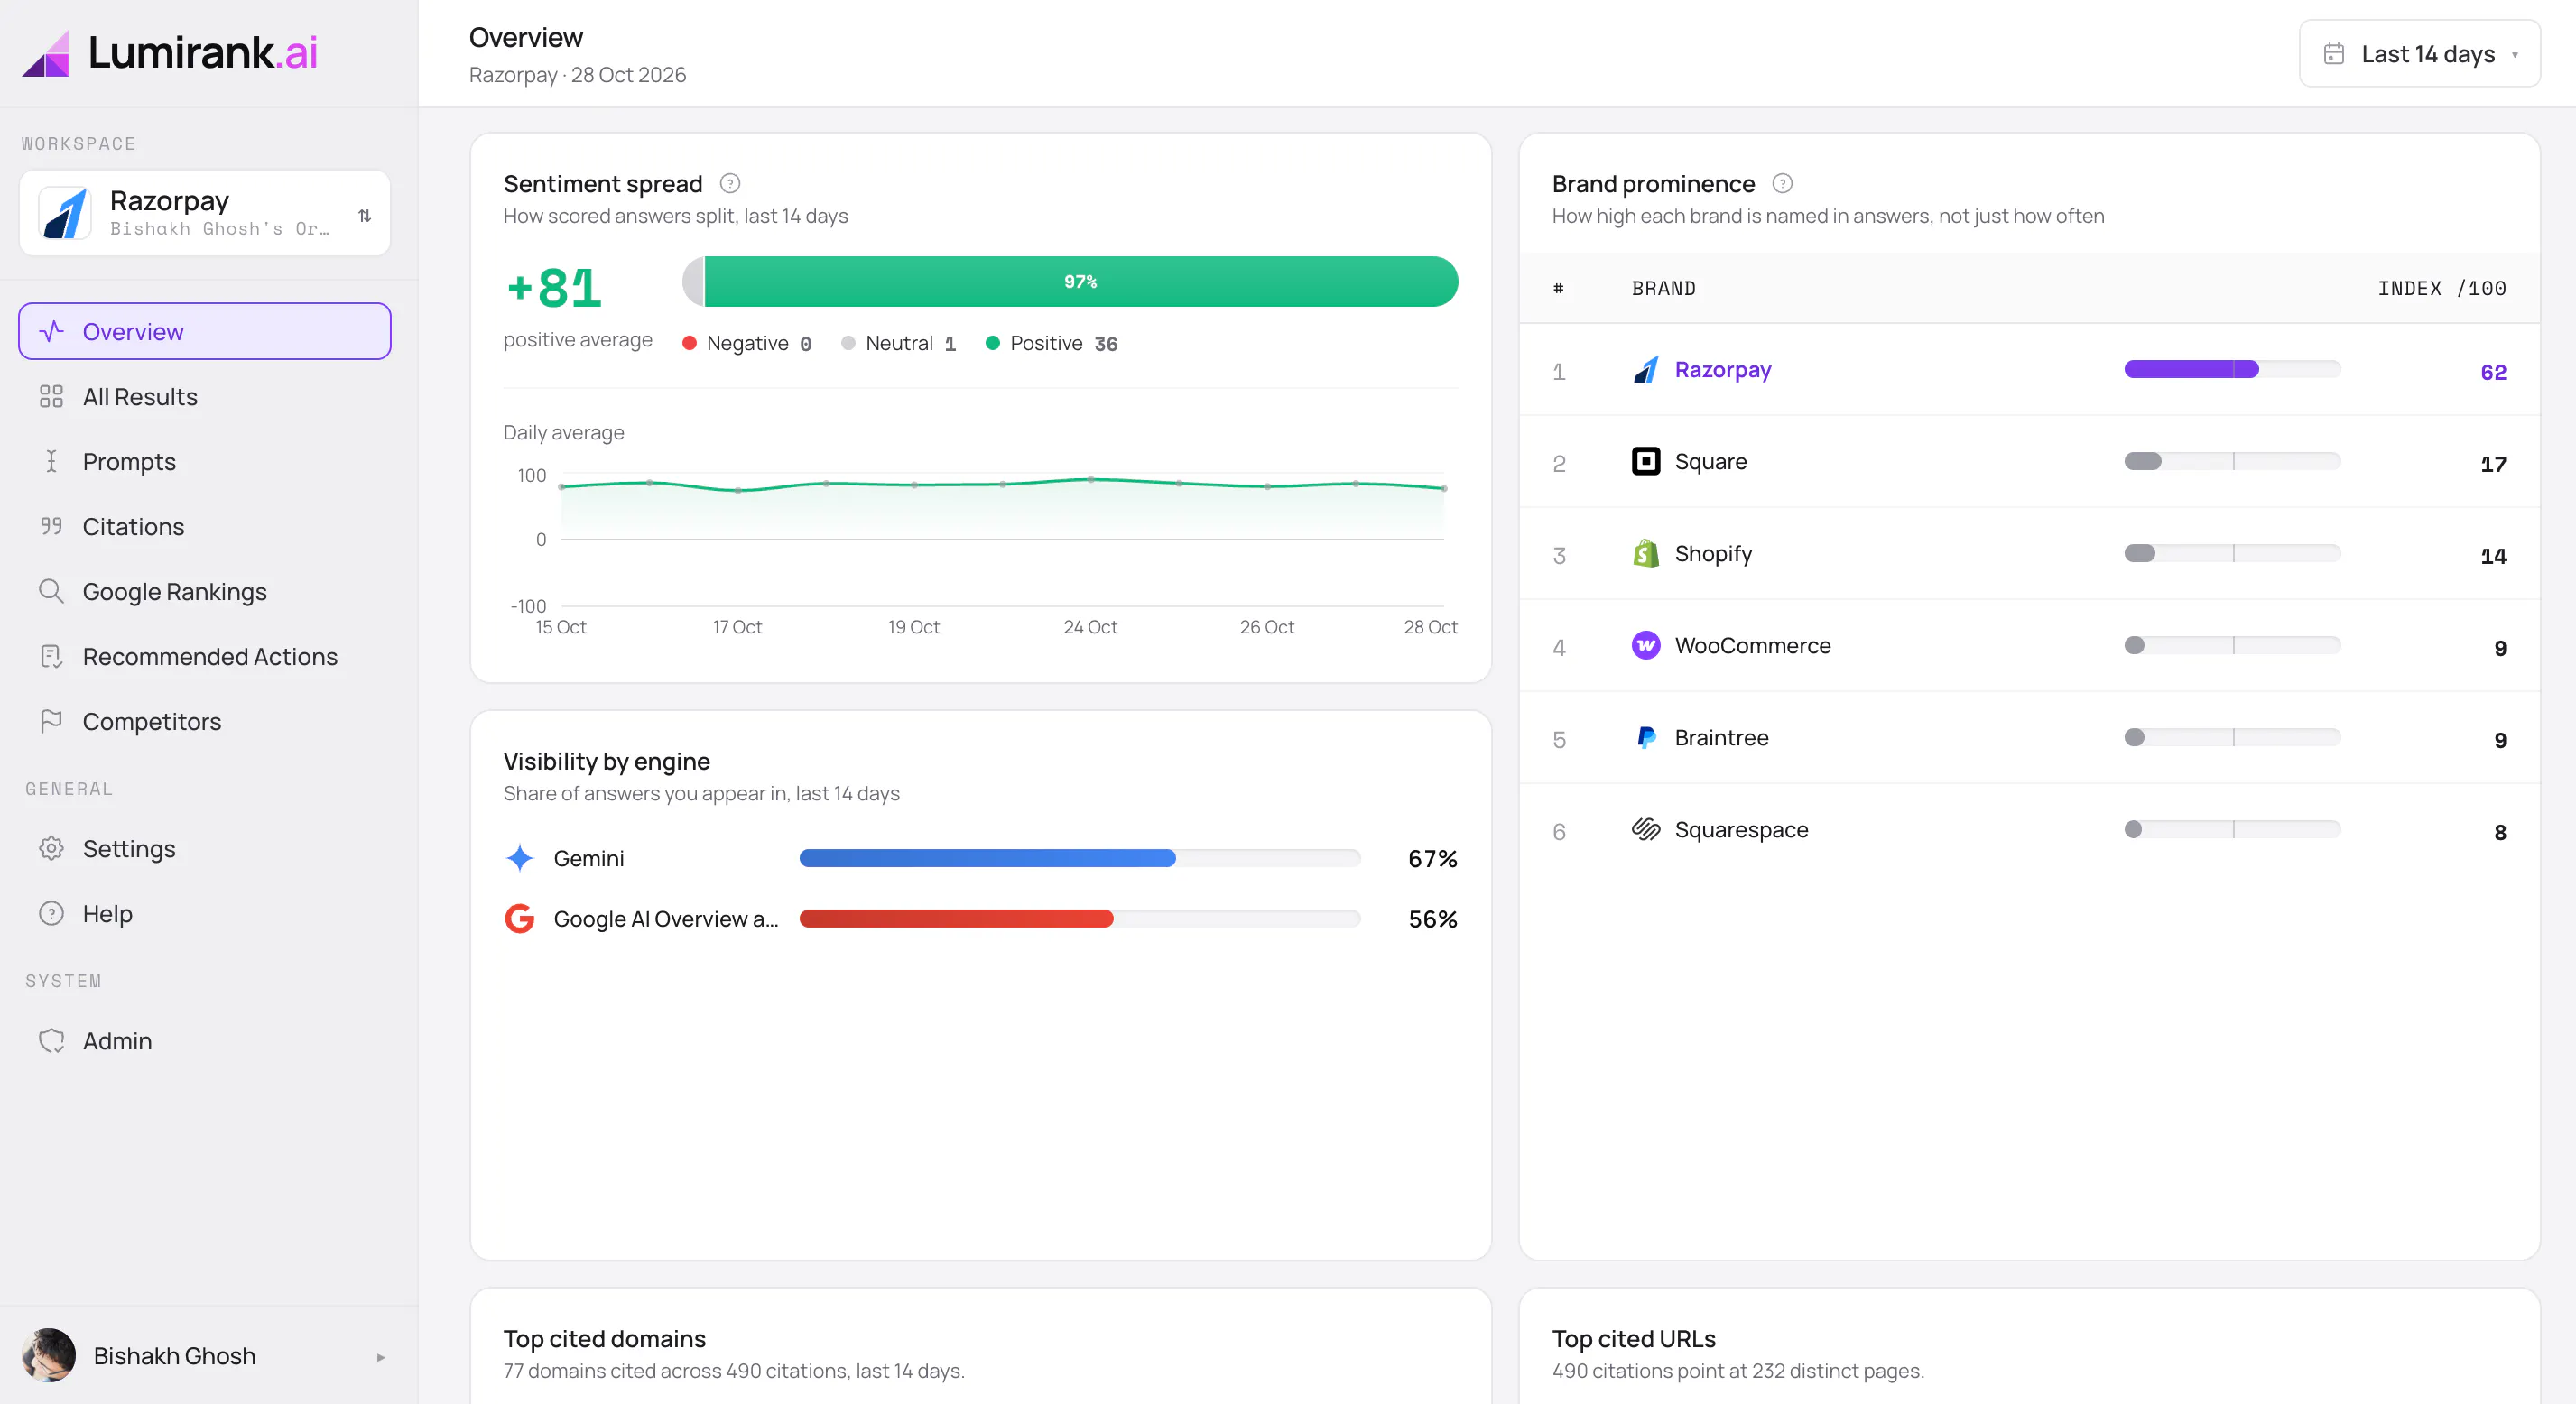Click the Squarespace brand logo icon
The height and width of the screenshot is (1404, 2576).
tap(1646, 829)
